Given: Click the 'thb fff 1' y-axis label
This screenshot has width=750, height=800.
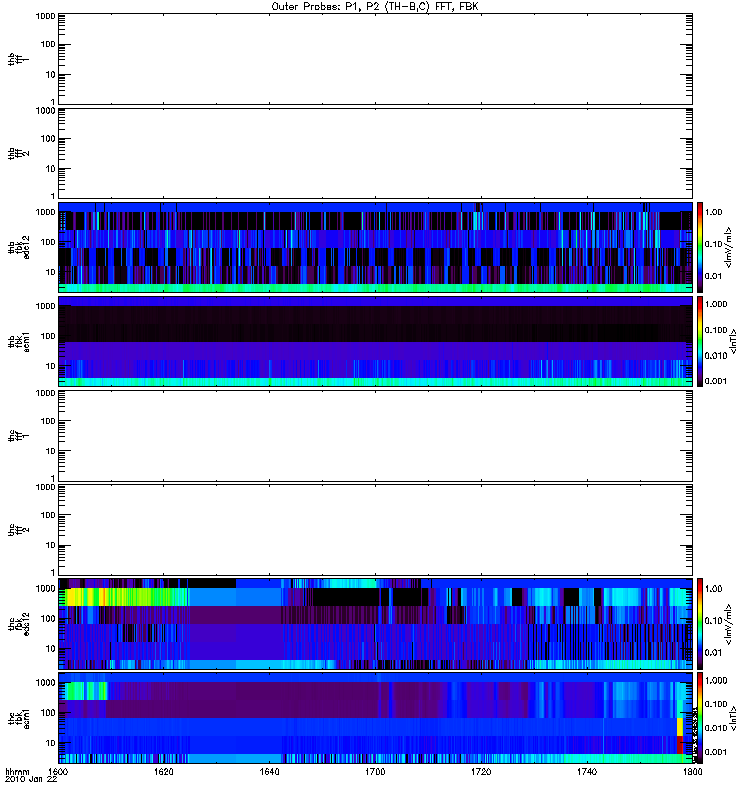Looking at the screenshot, I should 18,59.
